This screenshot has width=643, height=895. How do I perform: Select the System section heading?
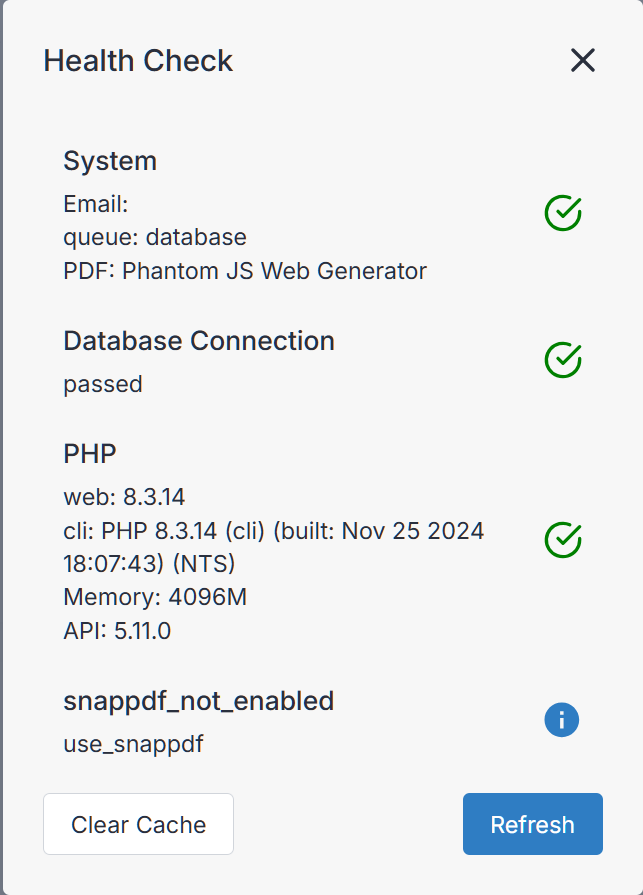coord(110,161)
